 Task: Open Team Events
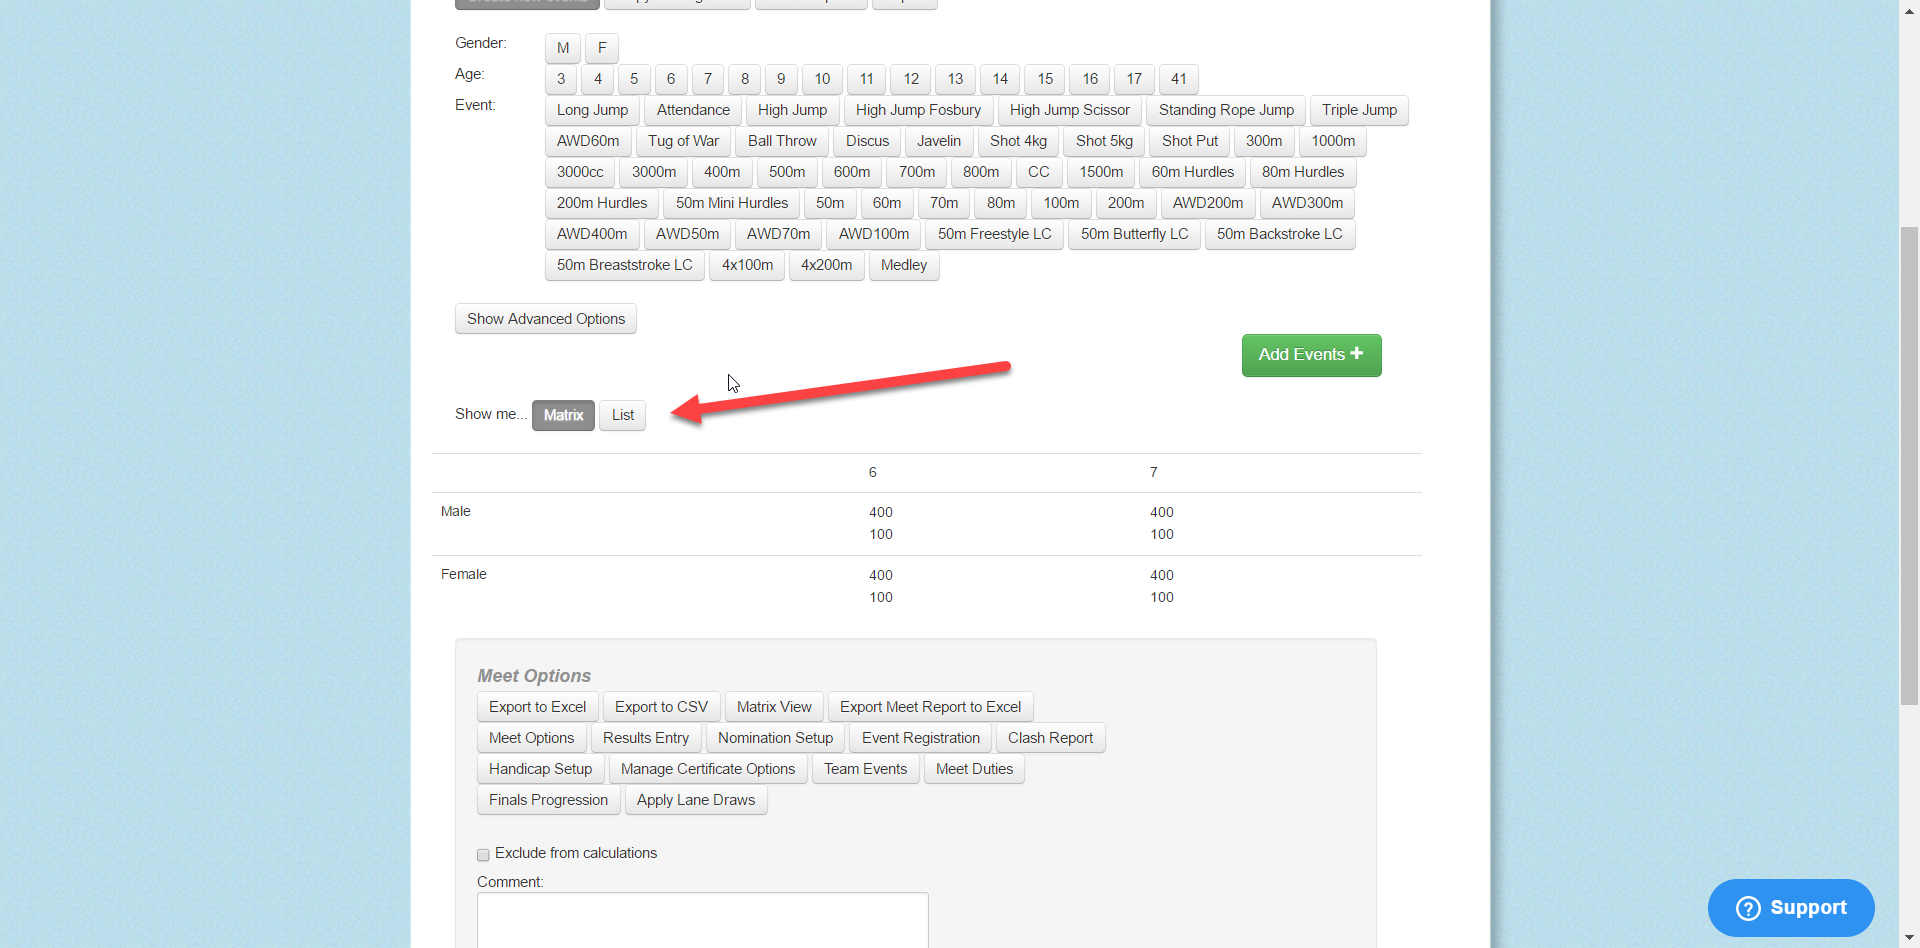pyautogui.click(x=865, y=769)
